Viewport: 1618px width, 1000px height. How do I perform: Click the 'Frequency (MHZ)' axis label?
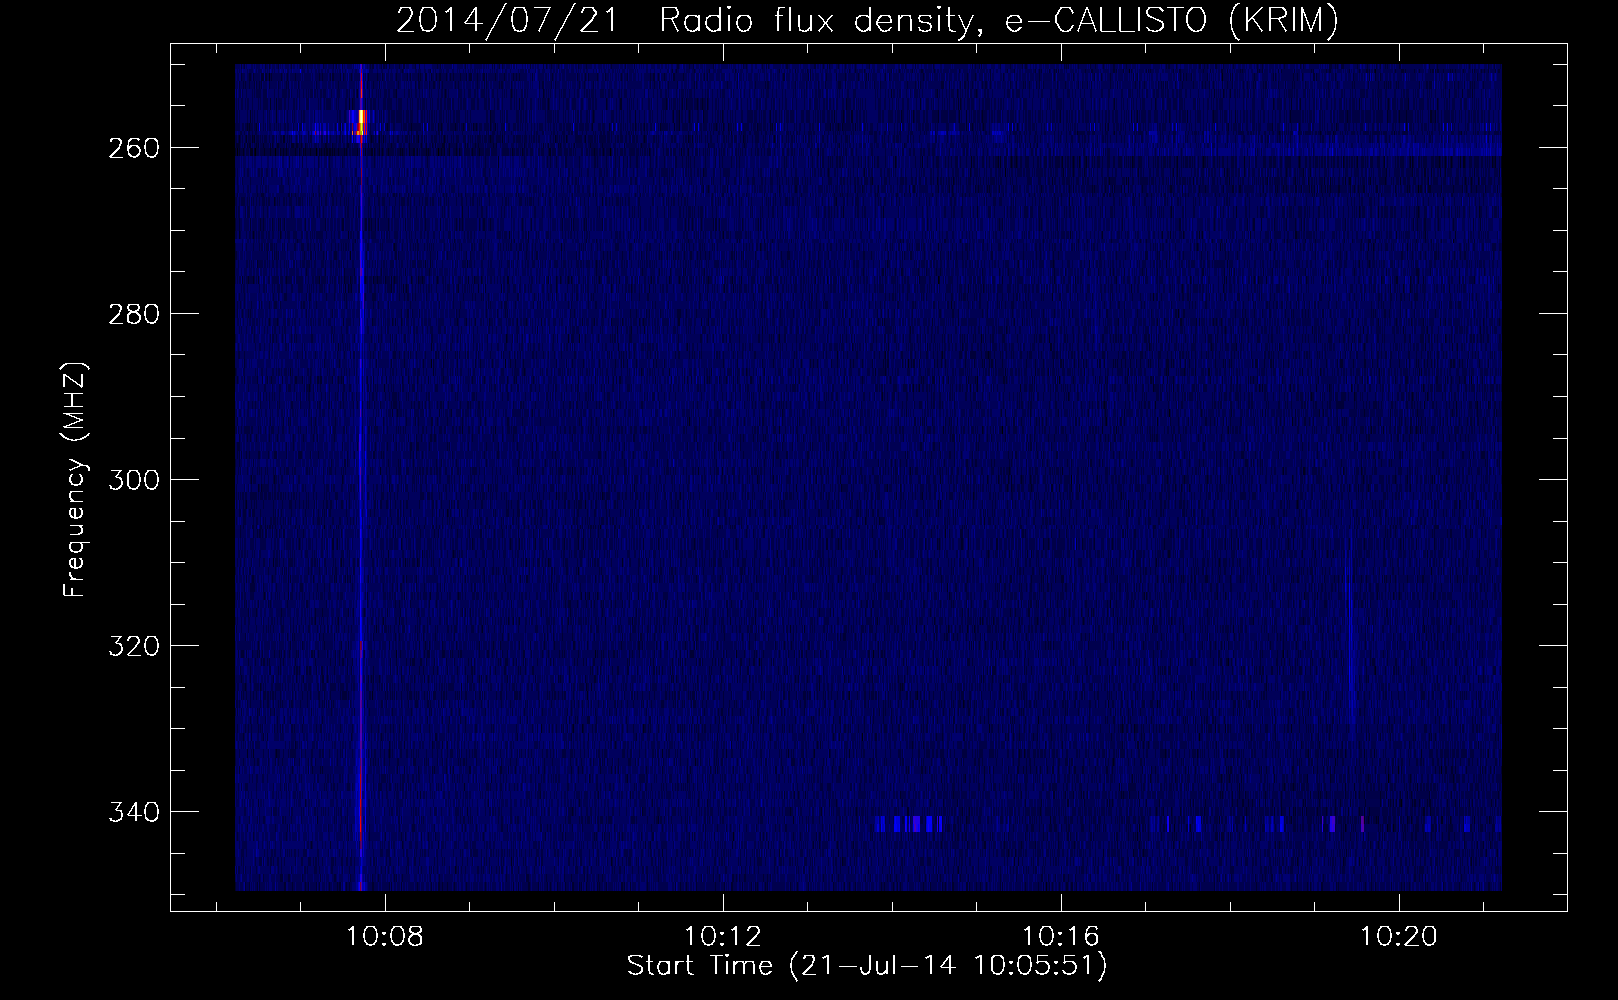click(75, 479)
